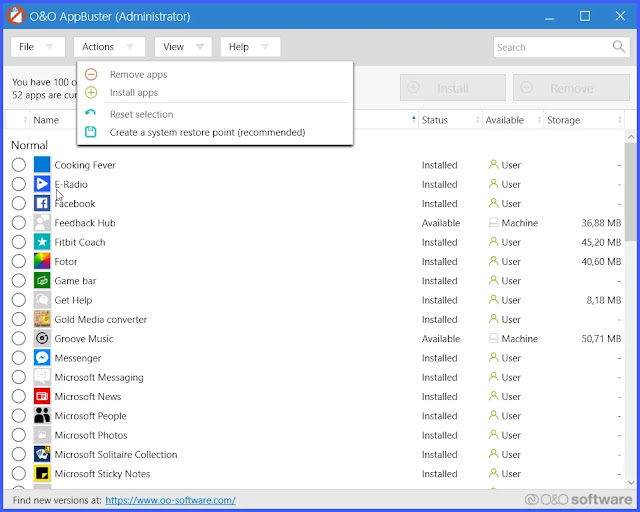
Task: Click the '45,20 MB' storage value
Action: coord(601,242)
